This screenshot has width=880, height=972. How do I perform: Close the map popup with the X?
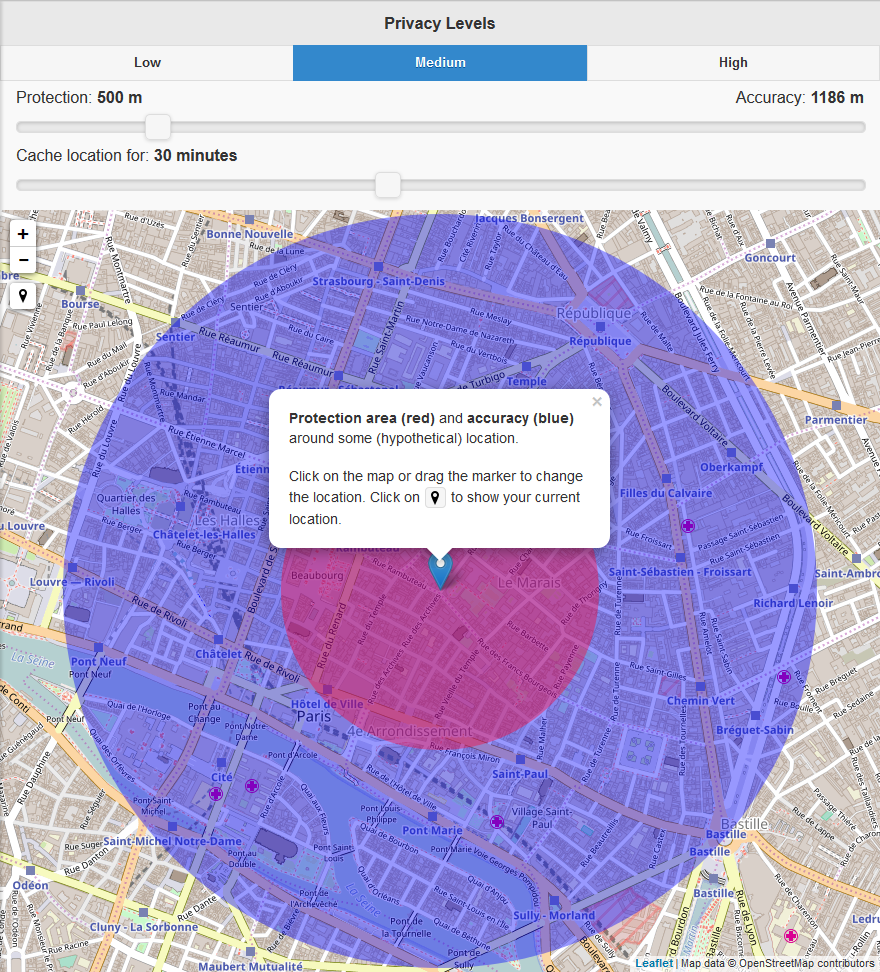tap(597, 402)
